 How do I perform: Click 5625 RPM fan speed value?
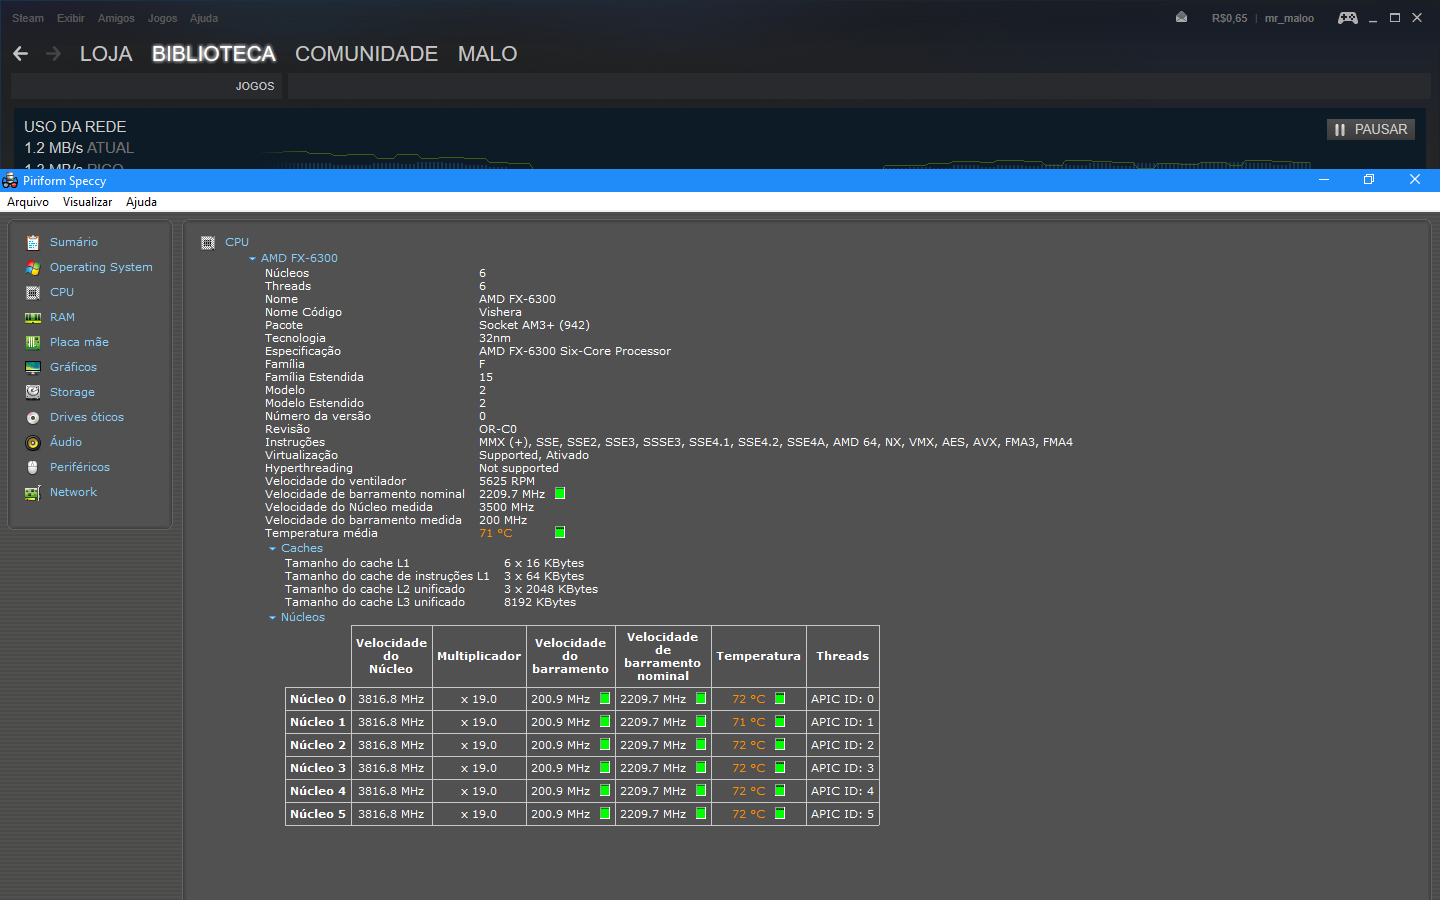pos(507,481)
